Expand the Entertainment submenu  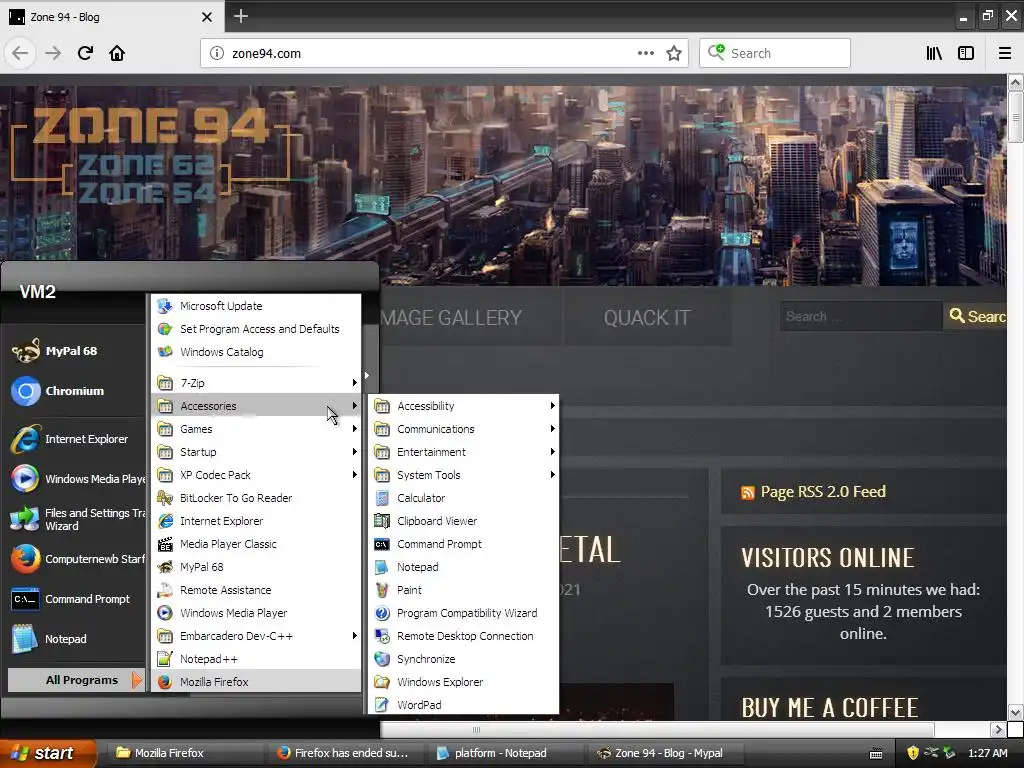[463, 452]
